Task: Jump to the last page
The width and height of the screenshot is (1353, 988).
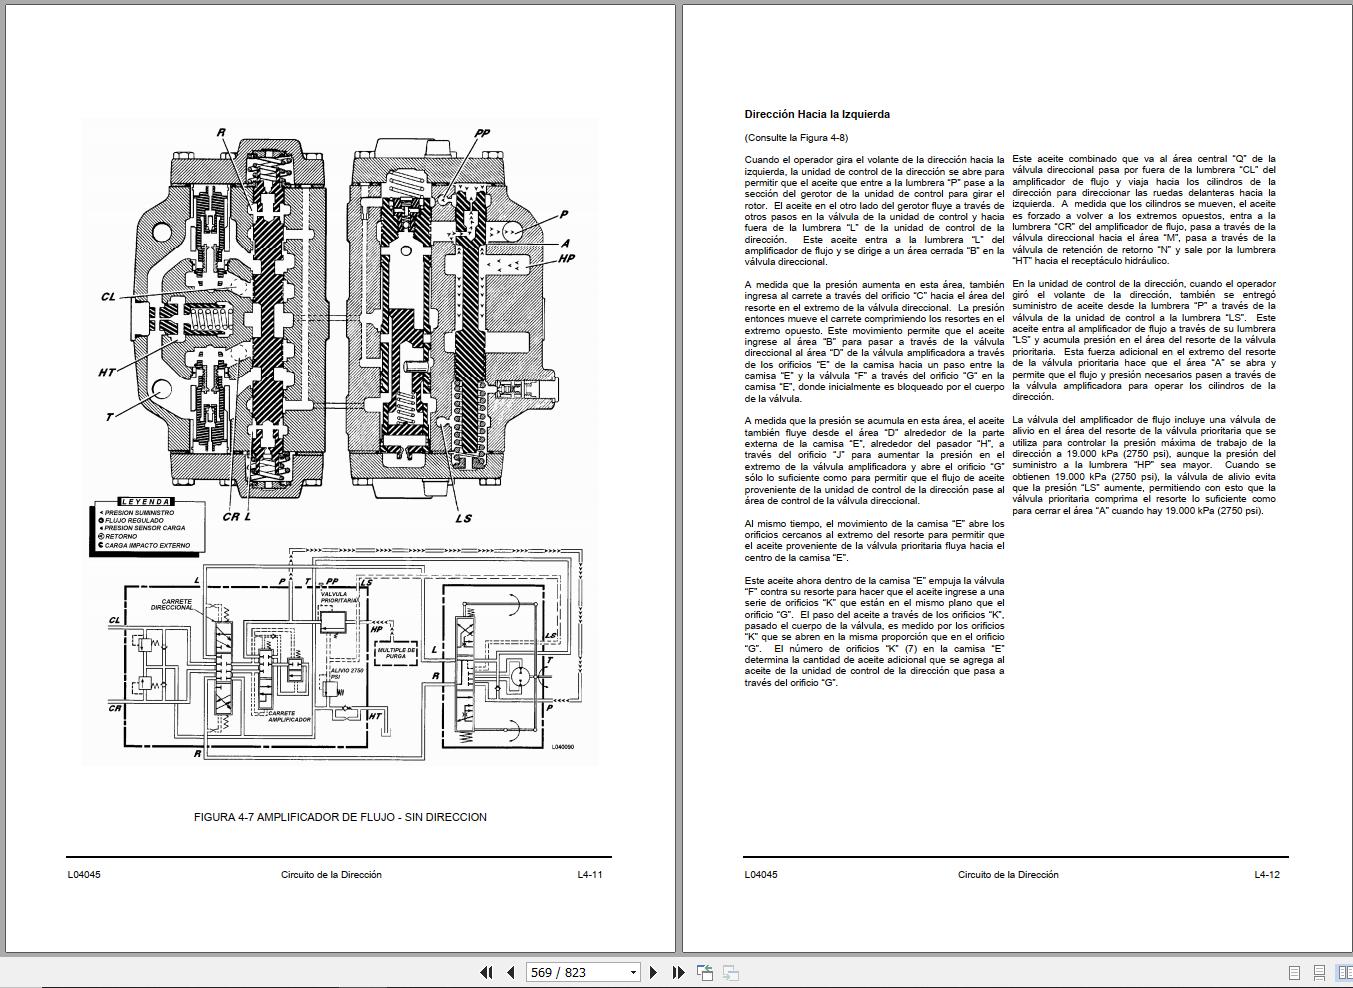Action: coord(678,972)
